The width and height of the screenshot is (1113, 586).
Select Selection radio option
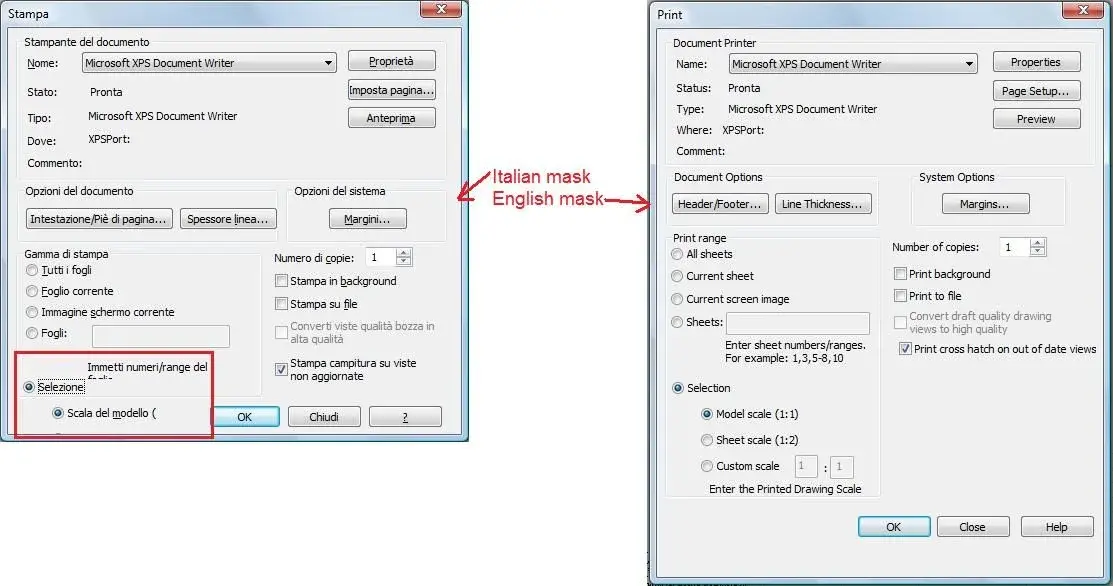678,388
